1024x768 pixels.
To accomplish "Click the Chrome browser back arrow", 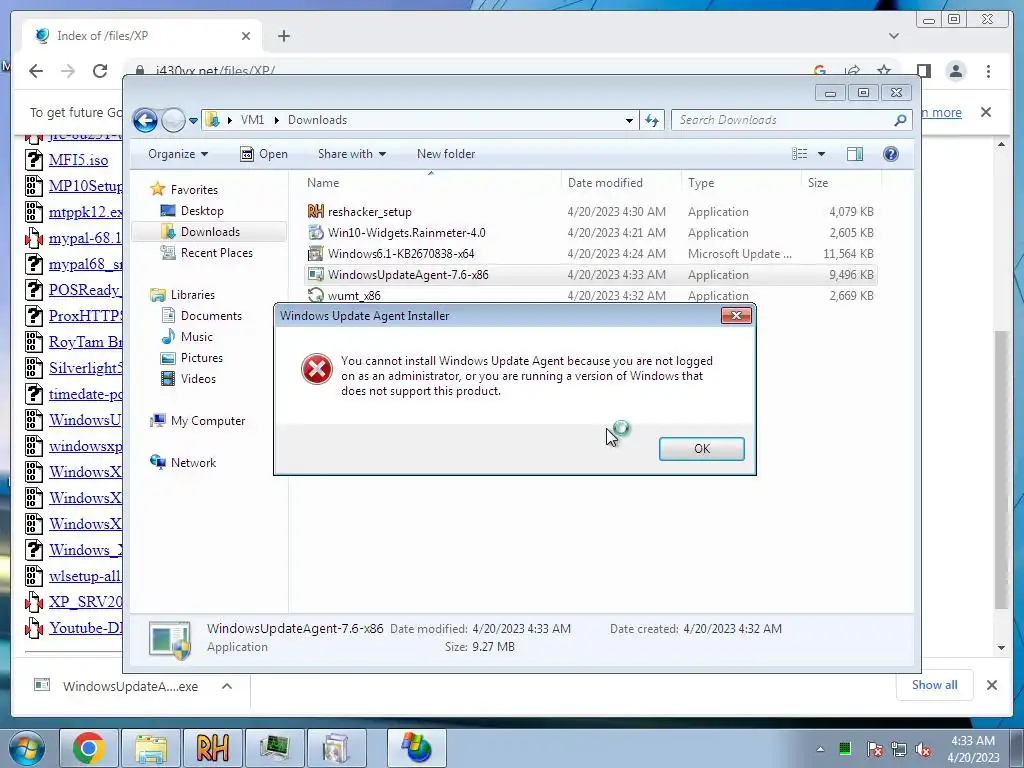I will [36, 71].
